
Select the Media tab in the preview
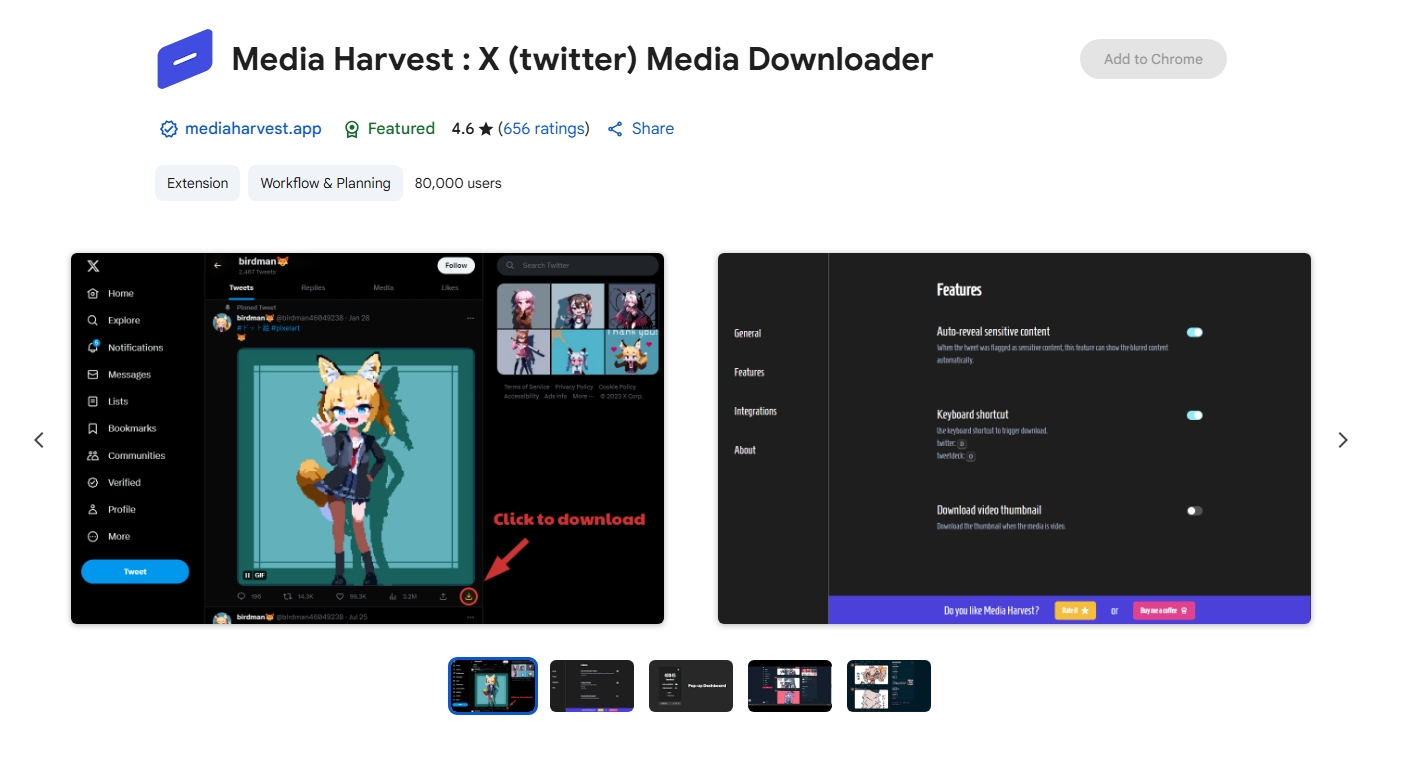point(383,288)
